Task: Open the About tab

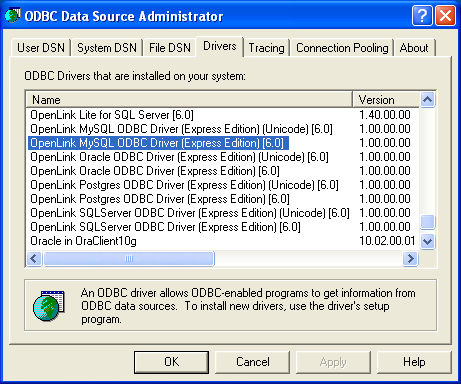Action: point(414,48)
